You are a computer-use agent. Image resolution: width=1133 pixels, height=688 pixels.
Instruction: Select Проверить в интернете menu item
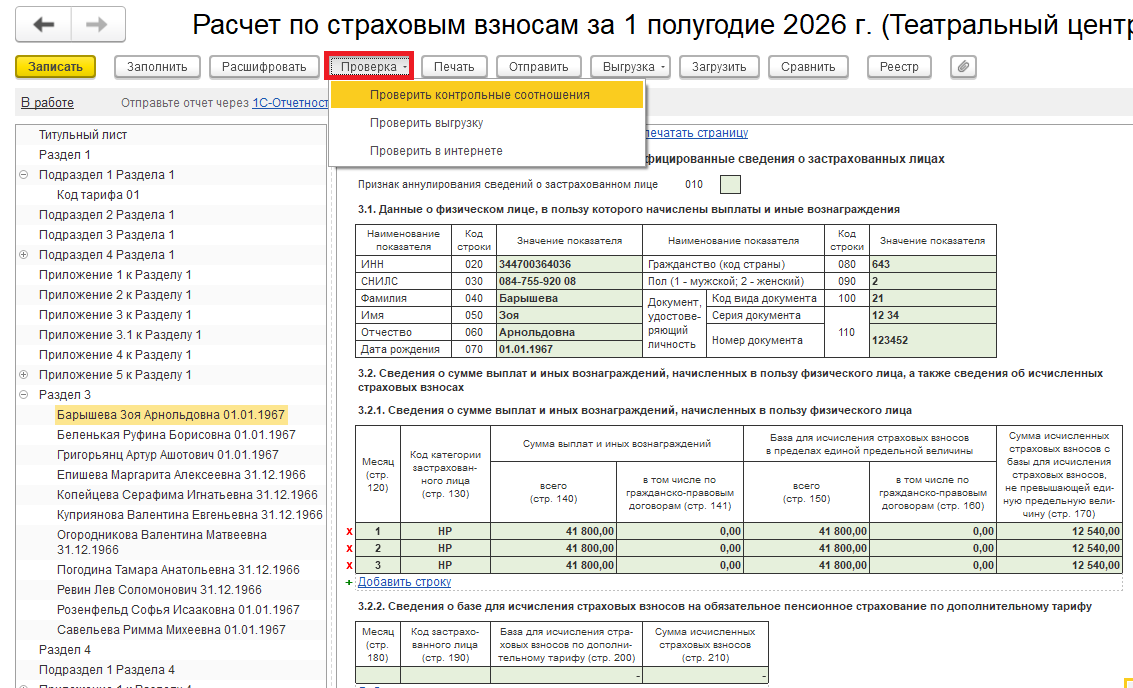coord(486,151)
